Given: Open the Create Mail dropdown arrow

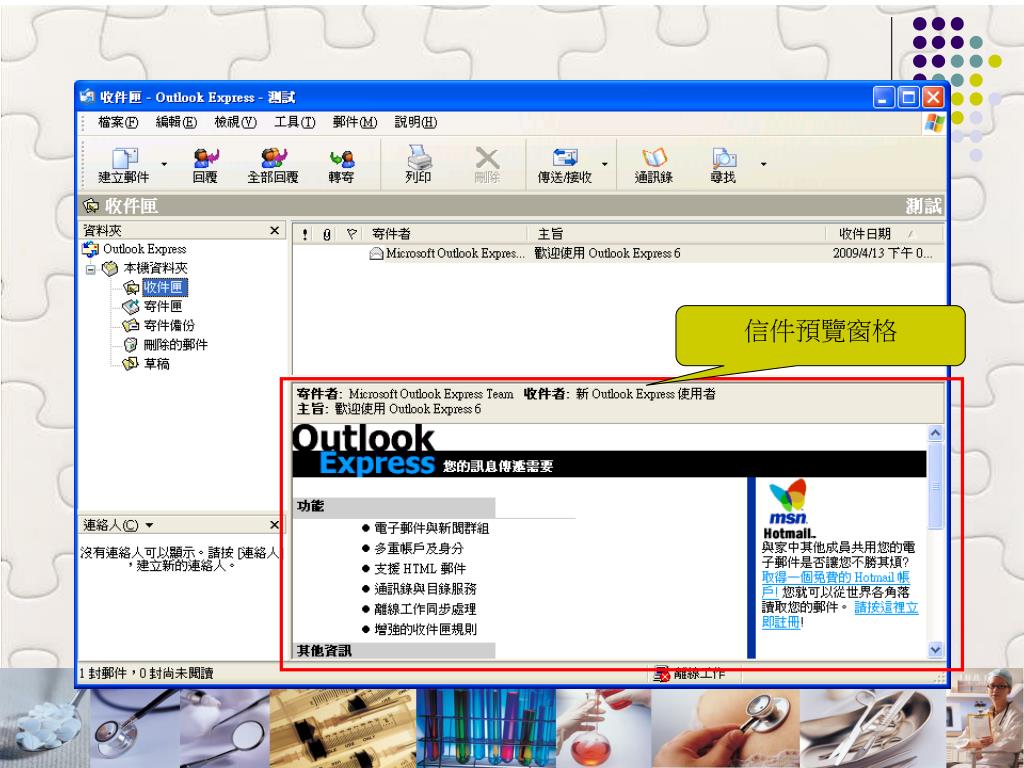Looking at the screenshot, I should (164, 165).
